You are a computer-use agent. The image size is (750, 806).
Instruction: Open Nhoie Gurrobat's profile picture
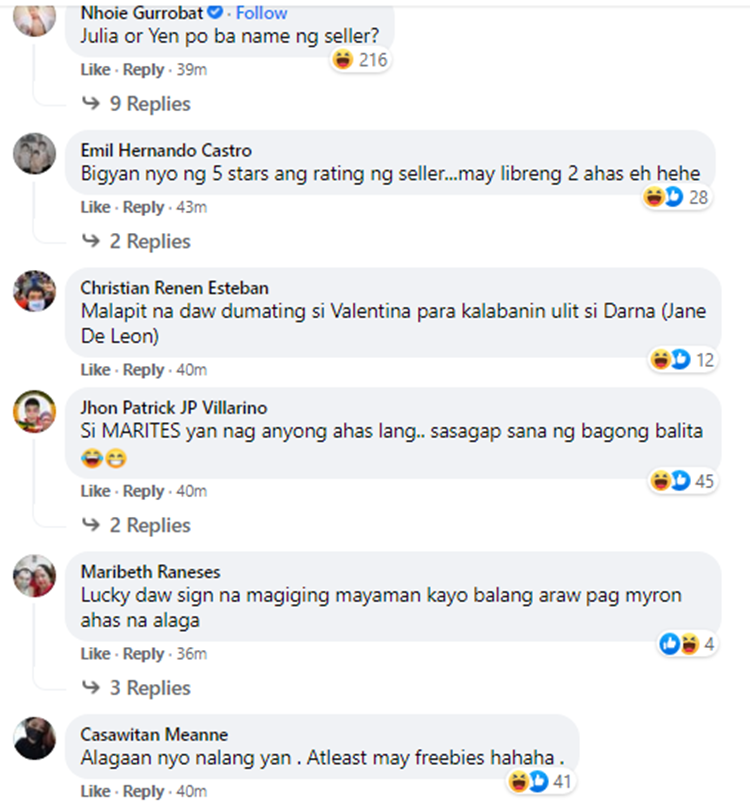[x=34, y=19]
